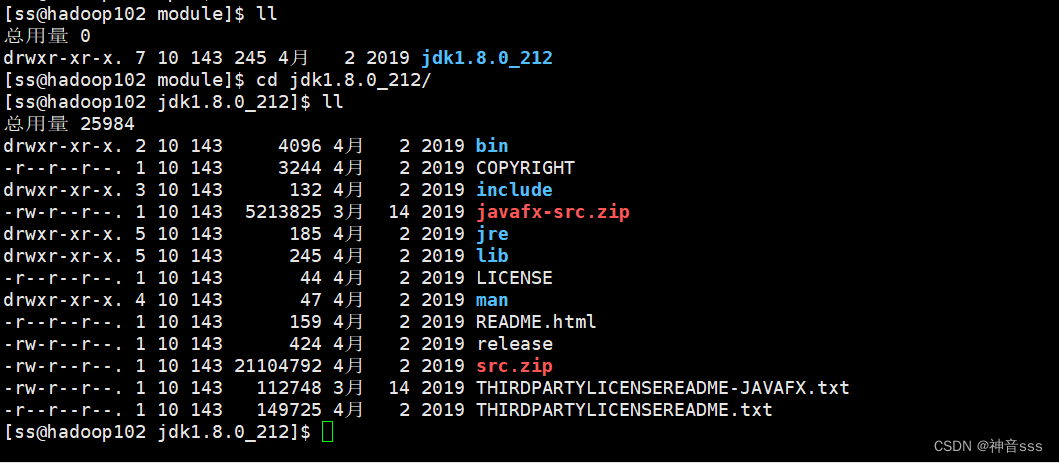Click the blue jdk1.8.0_212 directory listing
This screenshot has width=1059, height=463.
487,58
